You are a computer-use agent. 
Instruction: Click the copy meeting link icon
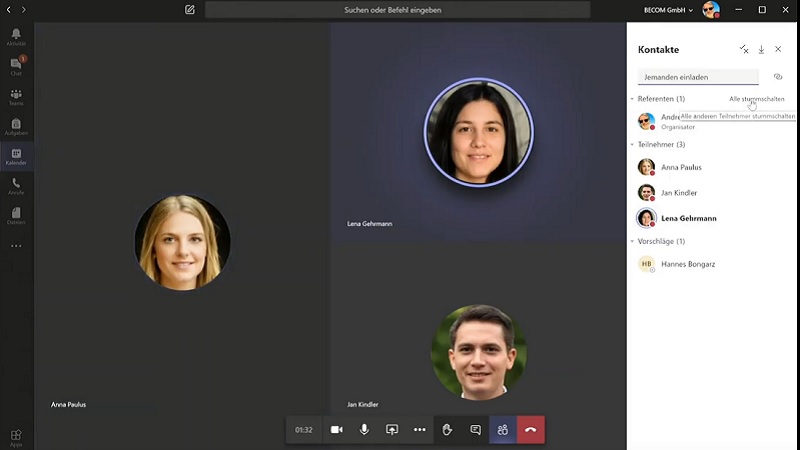pyautogui.click(x=778, y=77)
